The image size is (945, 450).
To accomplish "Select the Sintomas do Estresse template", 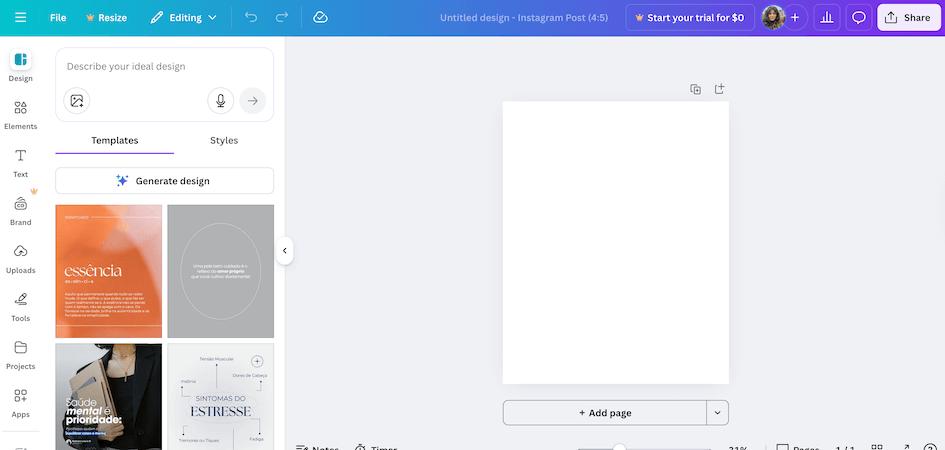I will pos(221,397).
